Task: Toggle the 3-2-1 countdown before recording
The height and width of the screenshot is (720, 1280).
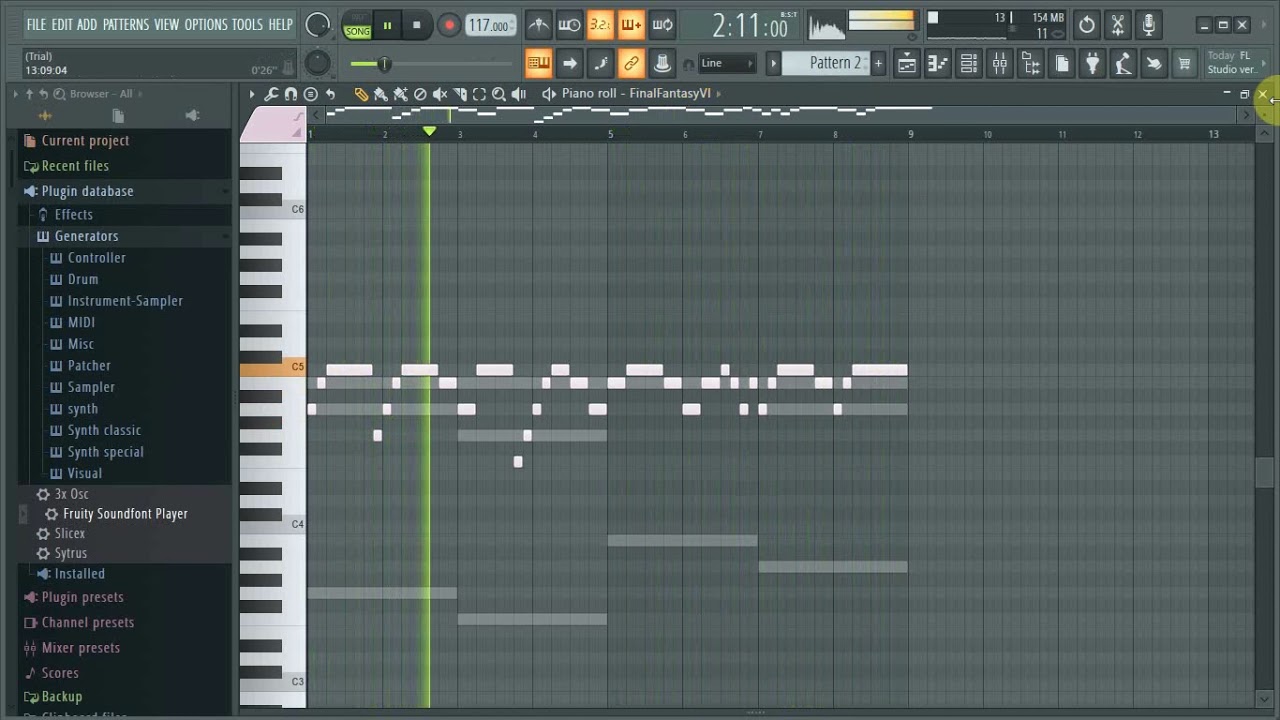Action: [600, 25]
